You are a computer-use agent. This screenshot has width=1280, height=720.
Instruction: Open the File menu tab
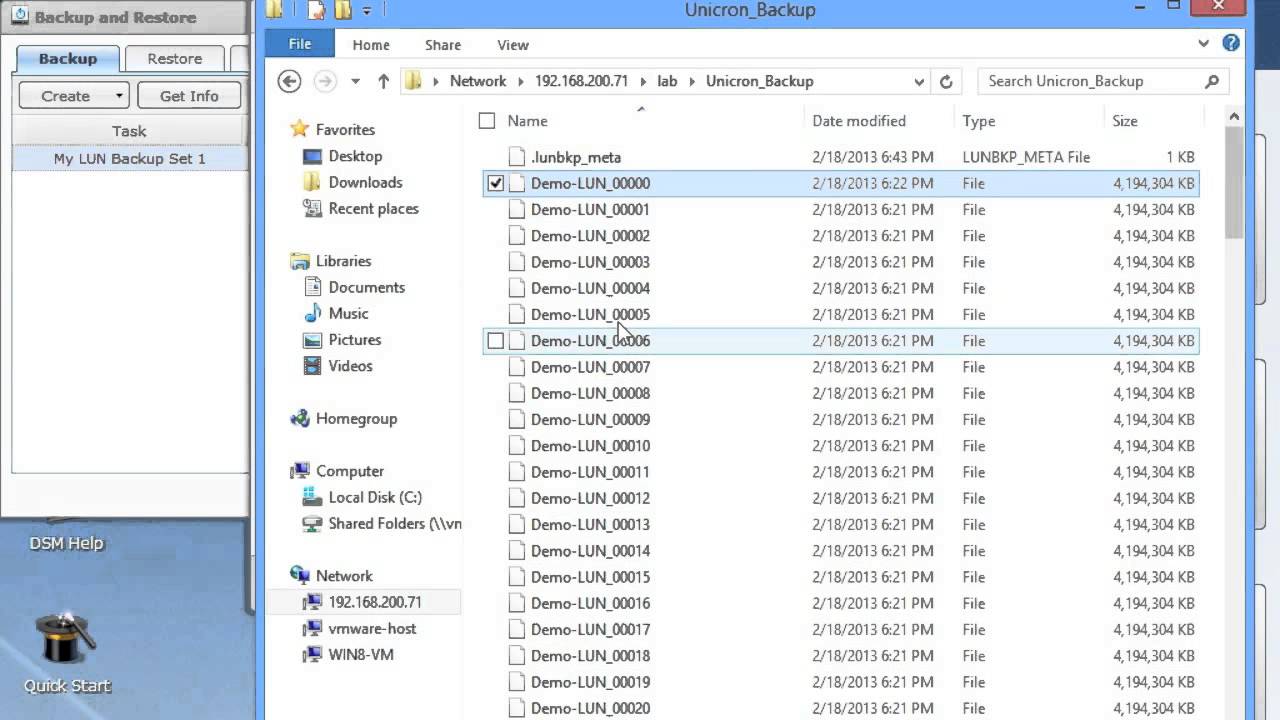pos(300,44)
